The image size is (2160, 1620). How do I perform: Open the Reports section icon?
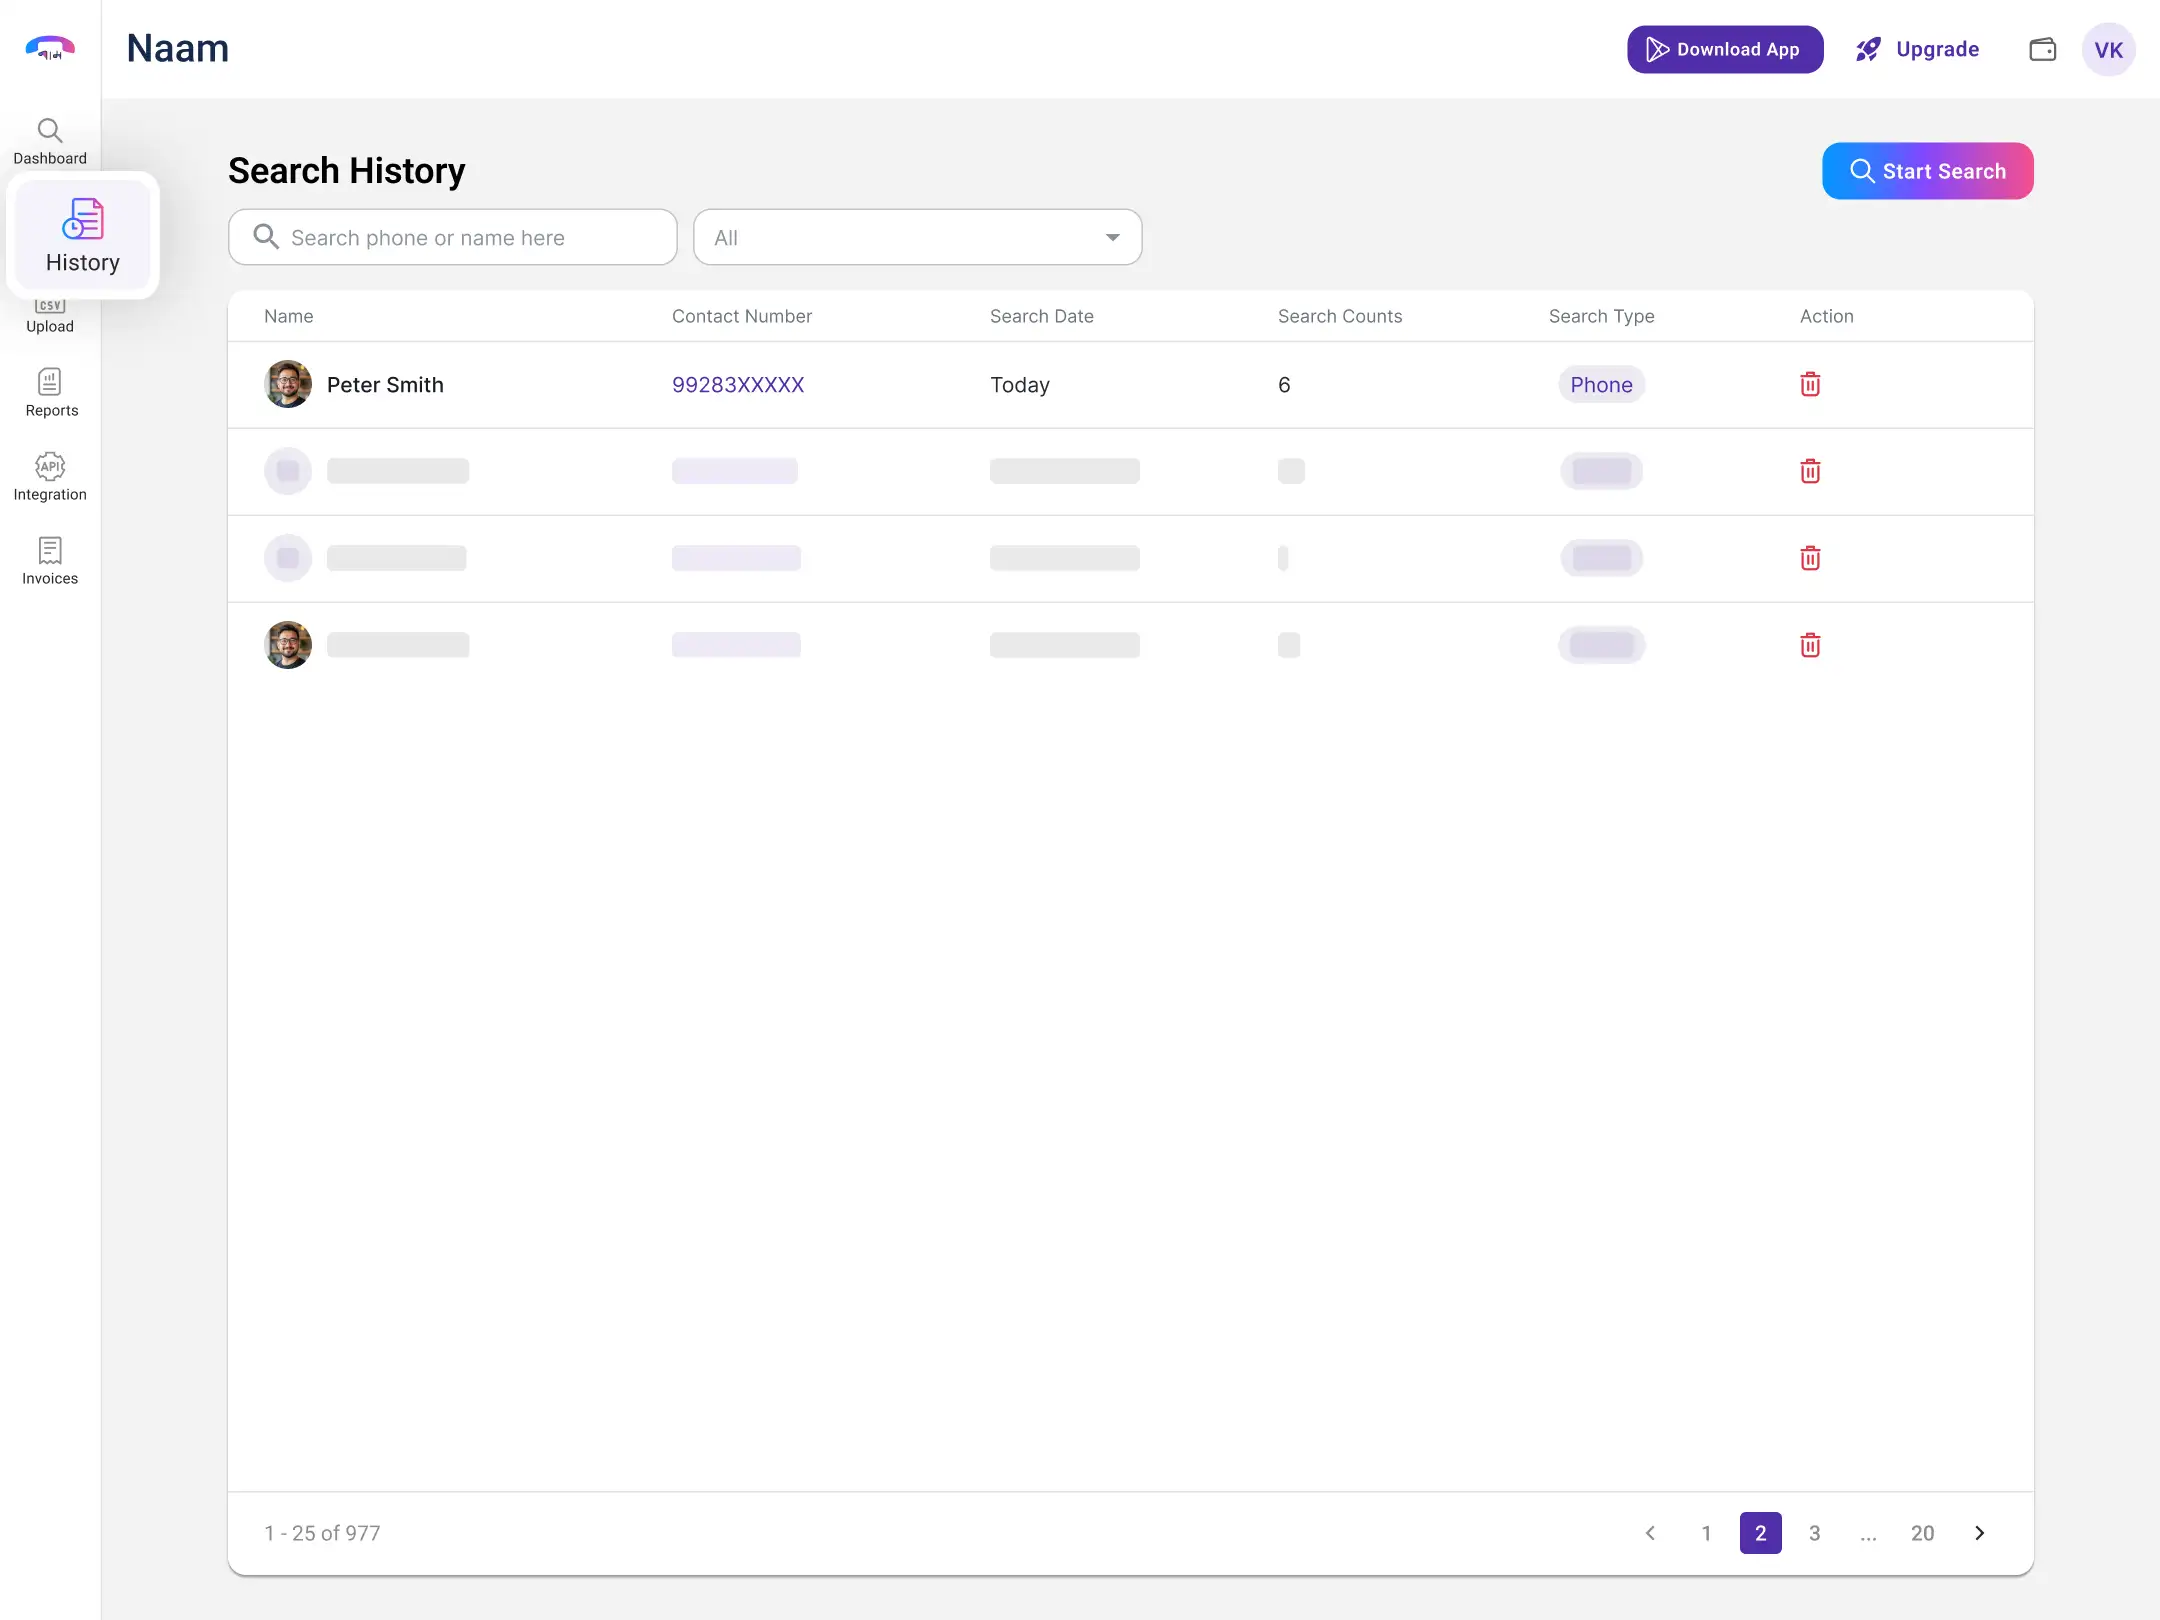coord(50,393)
